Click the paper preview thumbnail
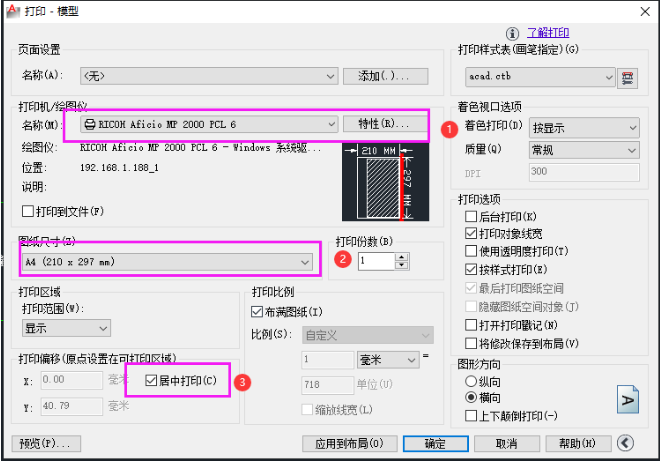The width and height of the screenshot is (660, 461). click(x=378, y=184)
